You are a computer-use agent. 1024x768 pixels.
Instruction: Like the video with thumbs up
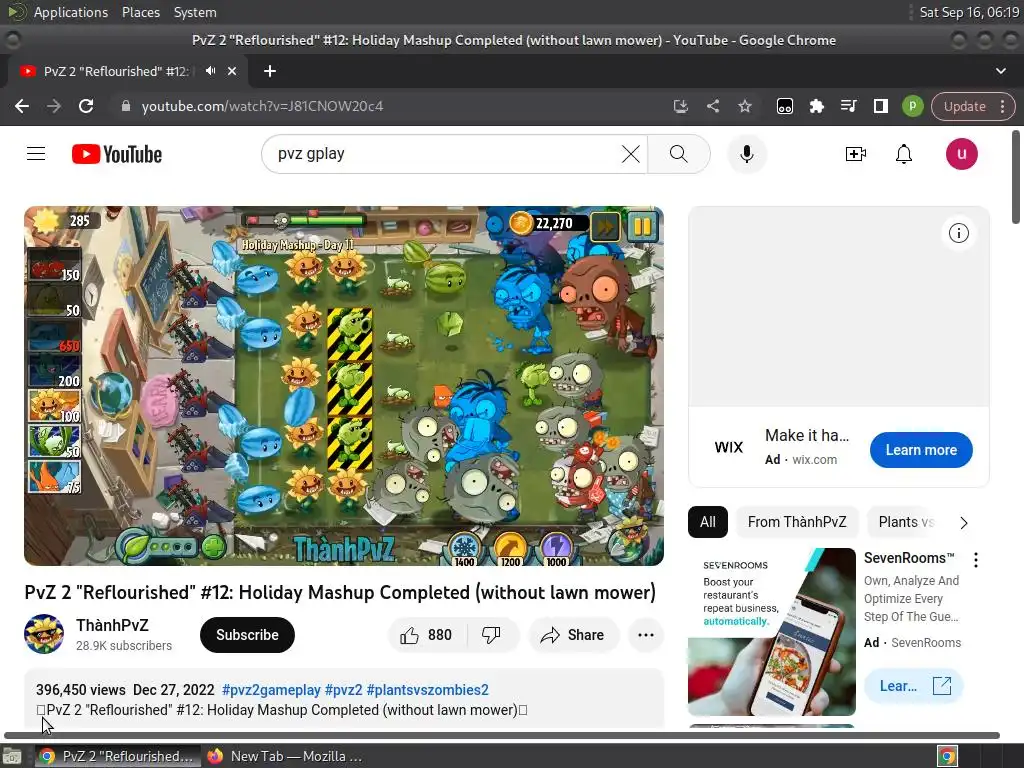tap(427, 635)
